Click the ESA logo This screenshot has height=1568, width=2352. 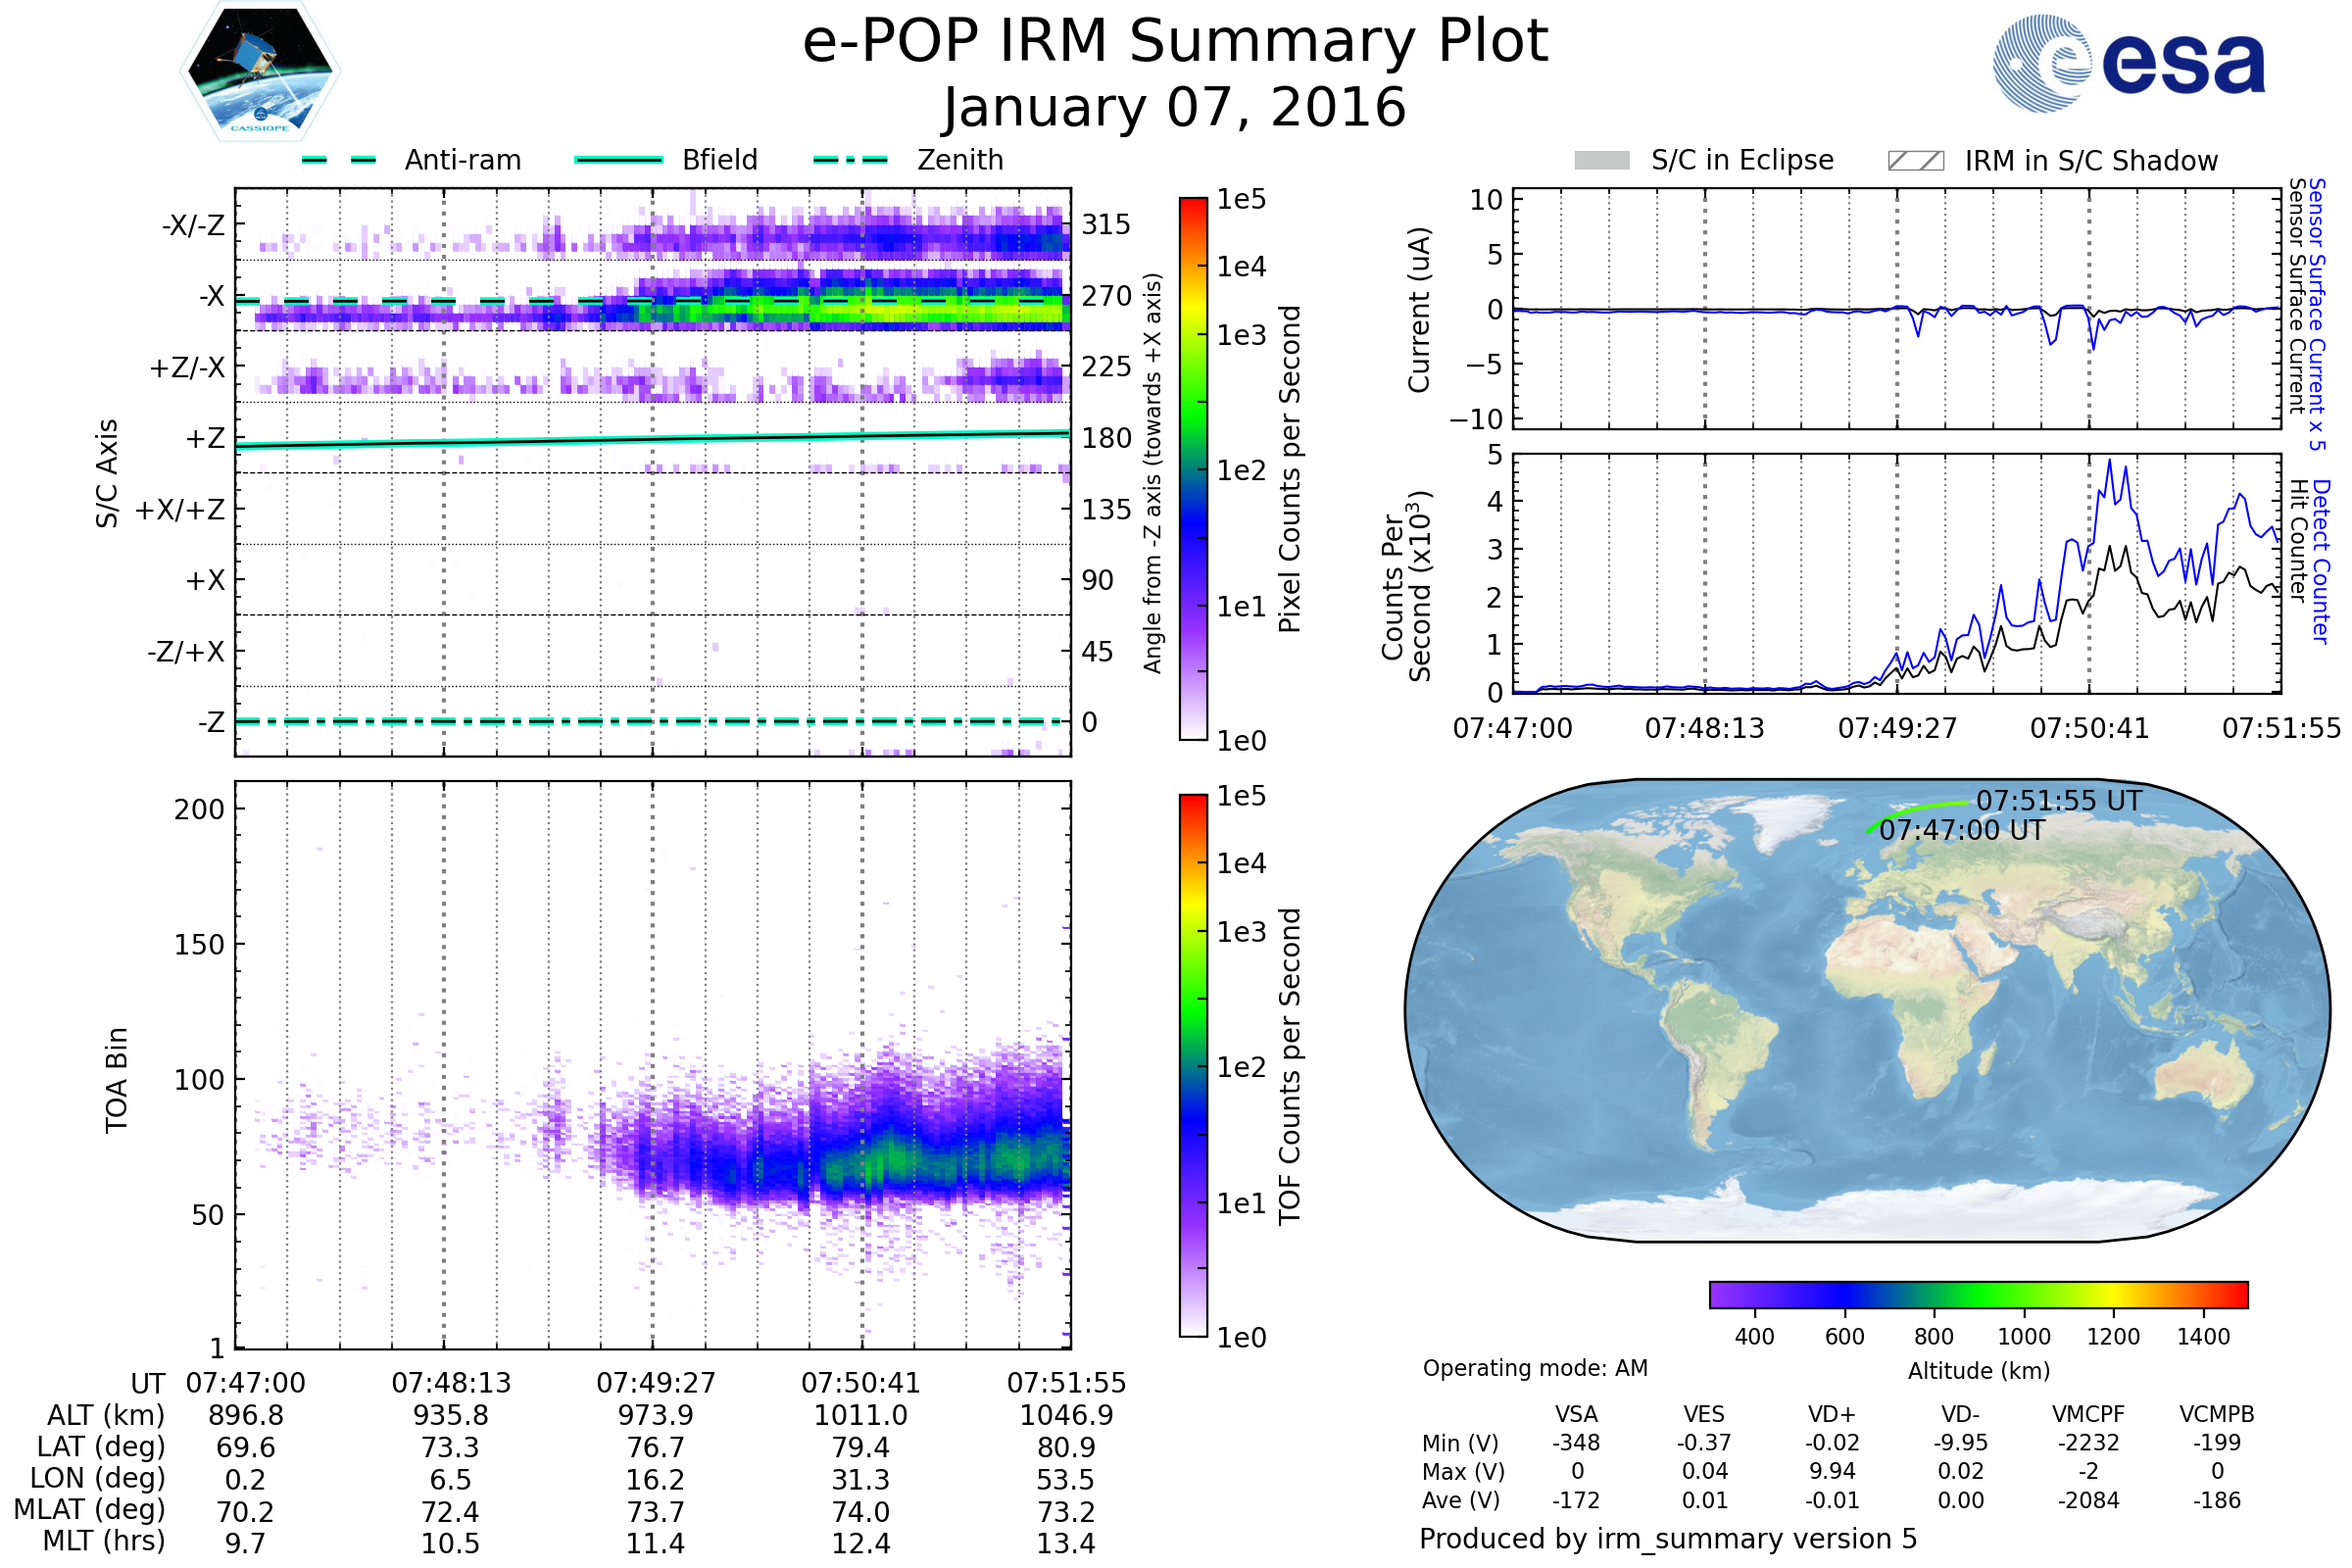coord(2130,63)
